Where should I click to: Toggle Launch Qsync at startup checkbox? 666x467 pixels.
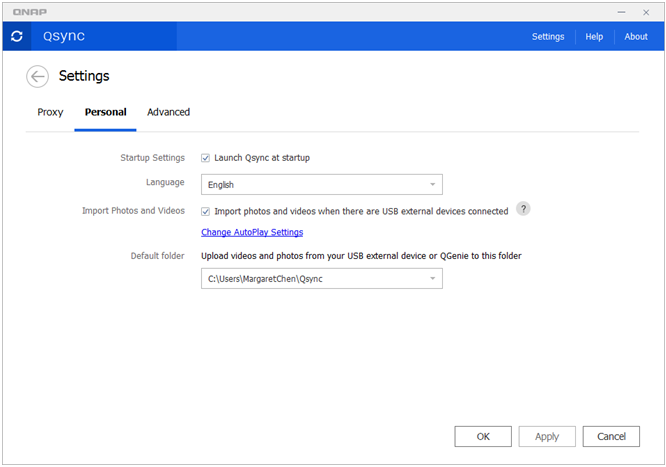click(206, 158)
